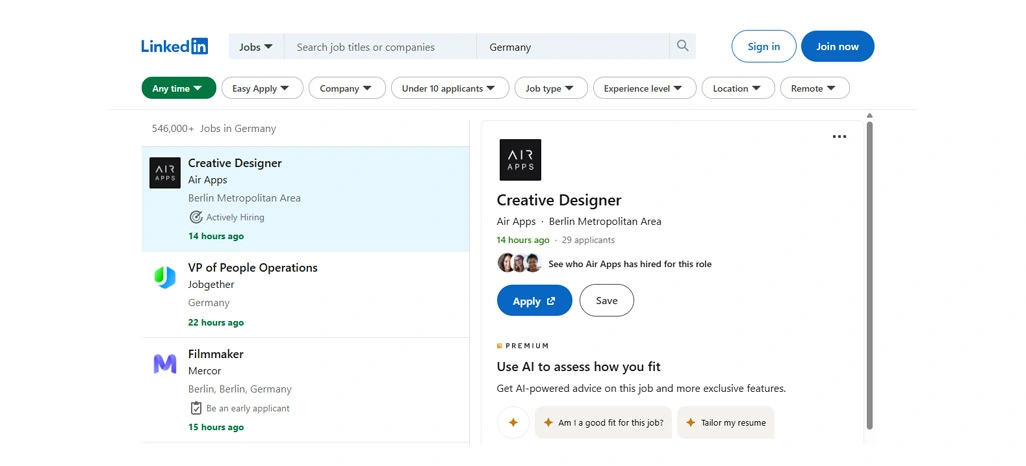1026x466 pixels.
Task: Click the scrollbar up arrow
Action: (870, 116)
